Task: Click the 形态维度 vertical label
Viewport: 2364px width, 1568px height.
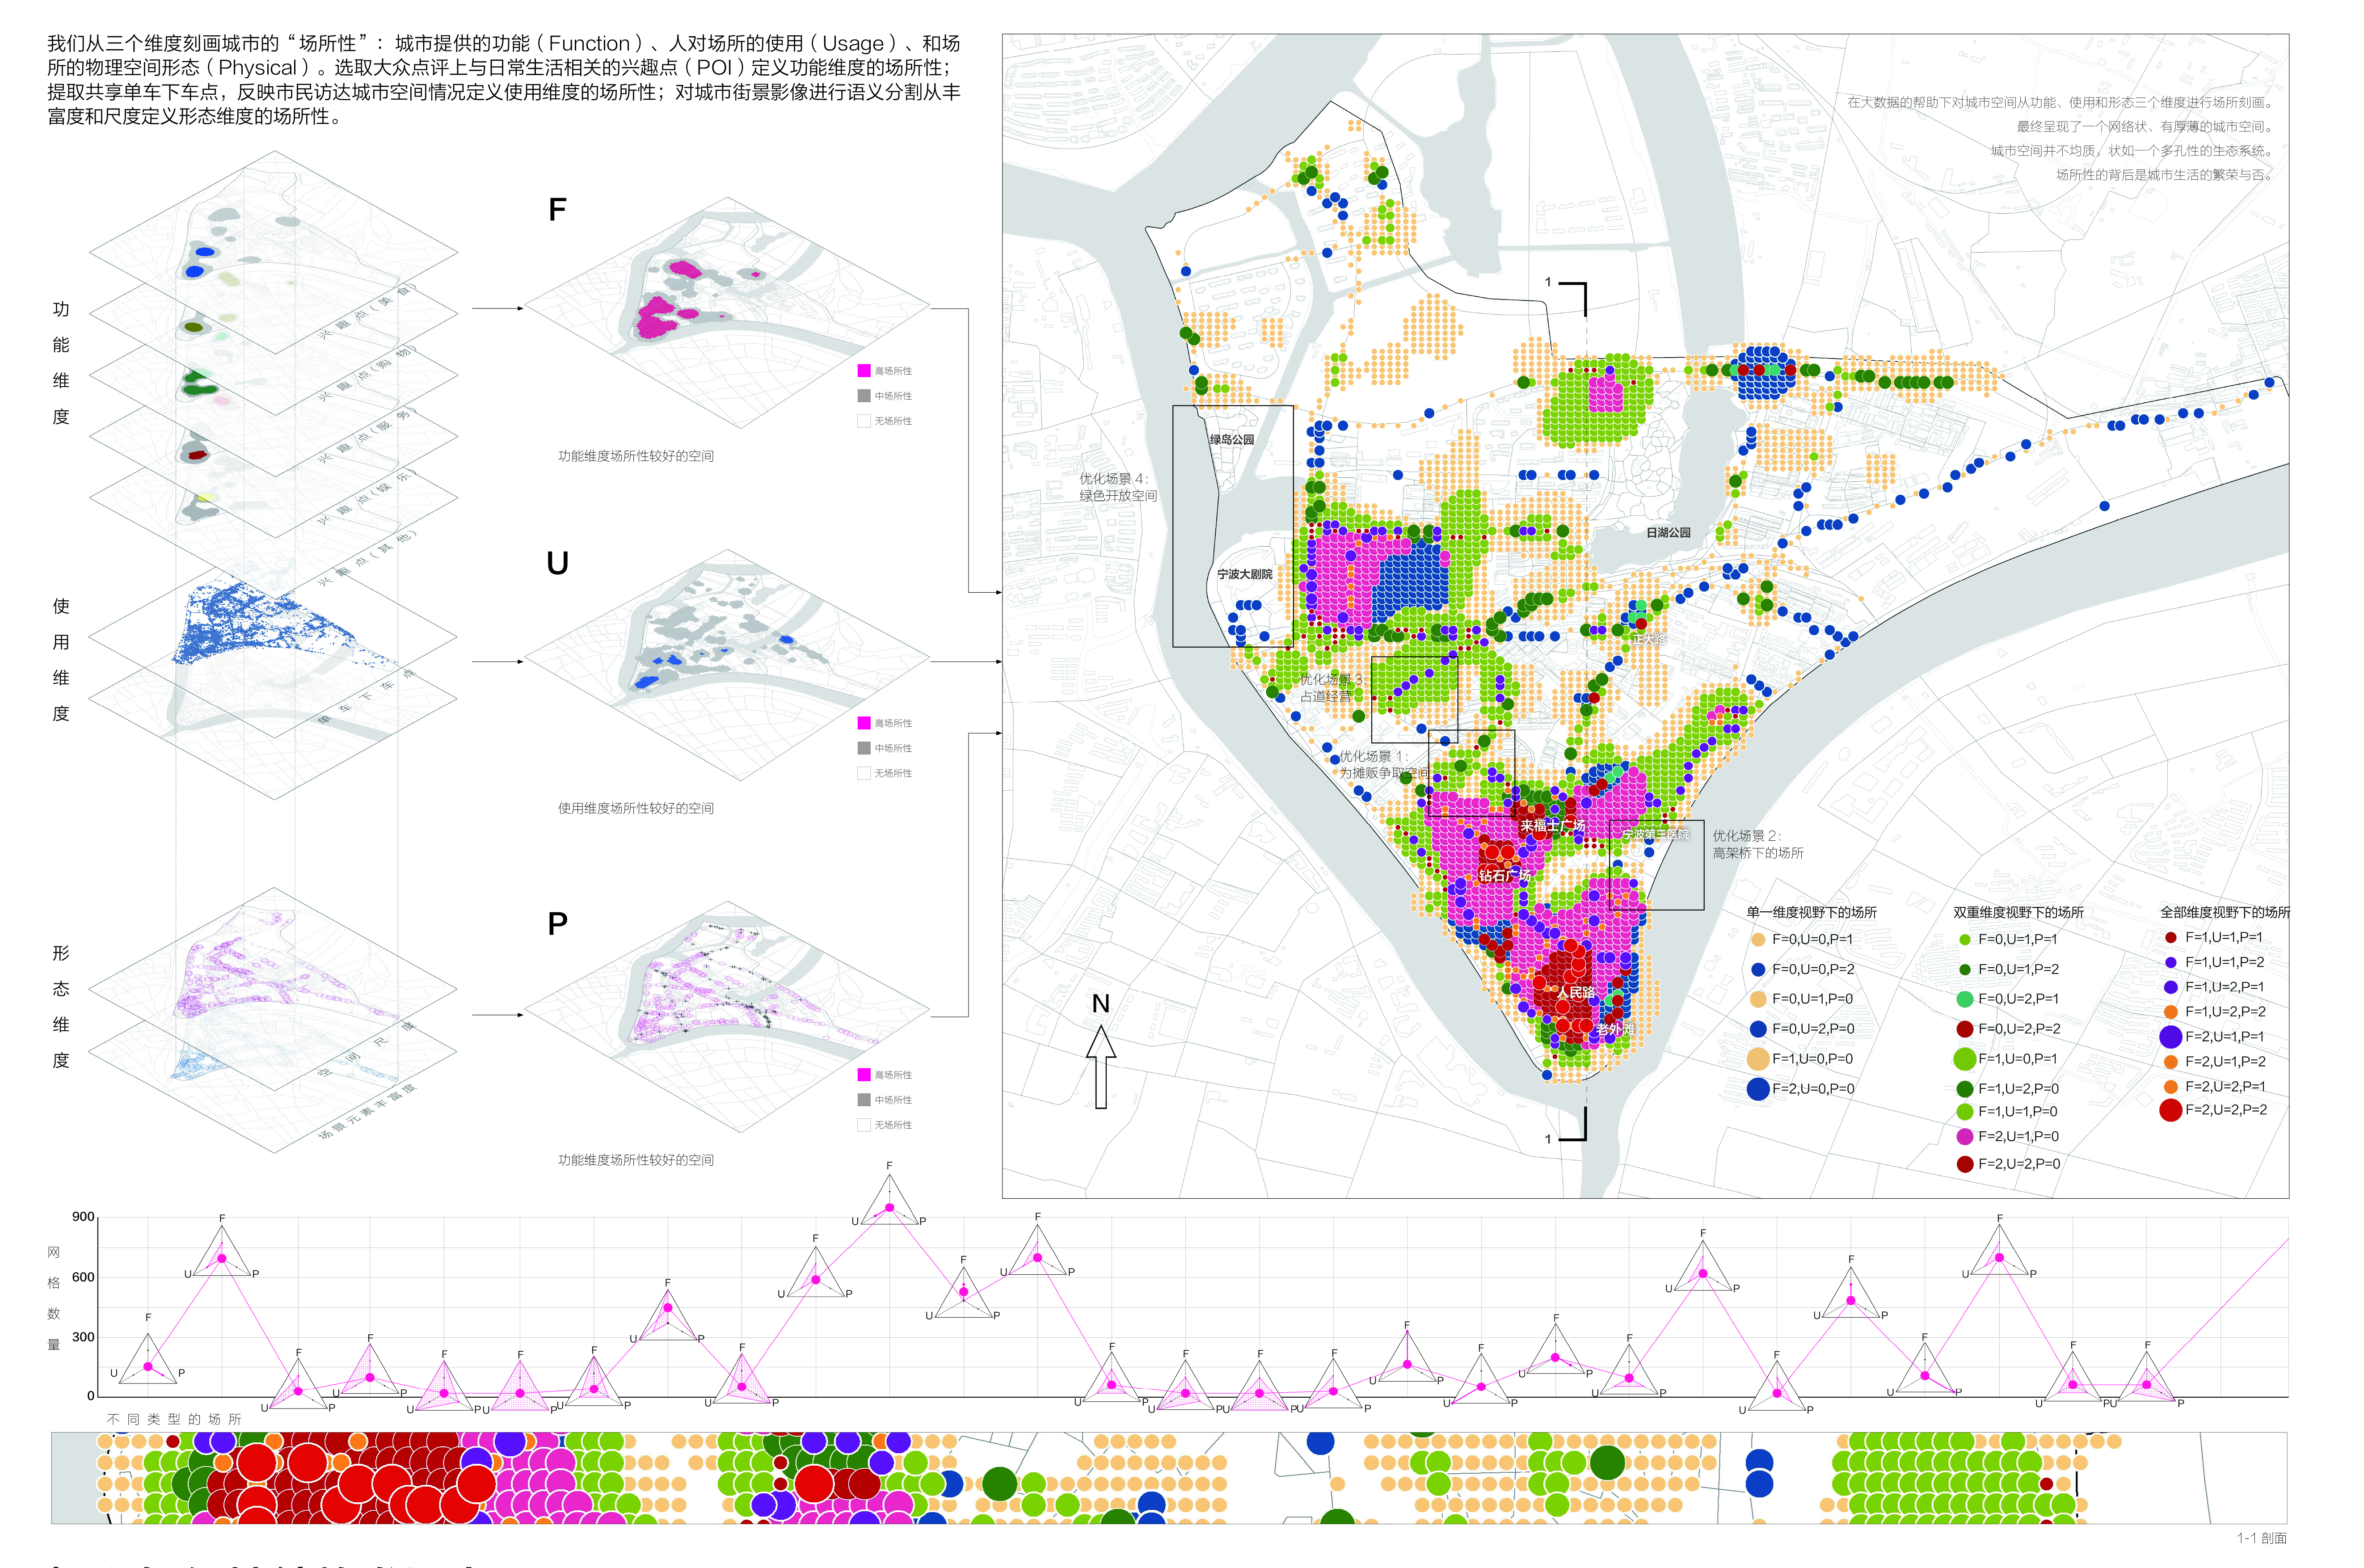Action: point(61,1007)
